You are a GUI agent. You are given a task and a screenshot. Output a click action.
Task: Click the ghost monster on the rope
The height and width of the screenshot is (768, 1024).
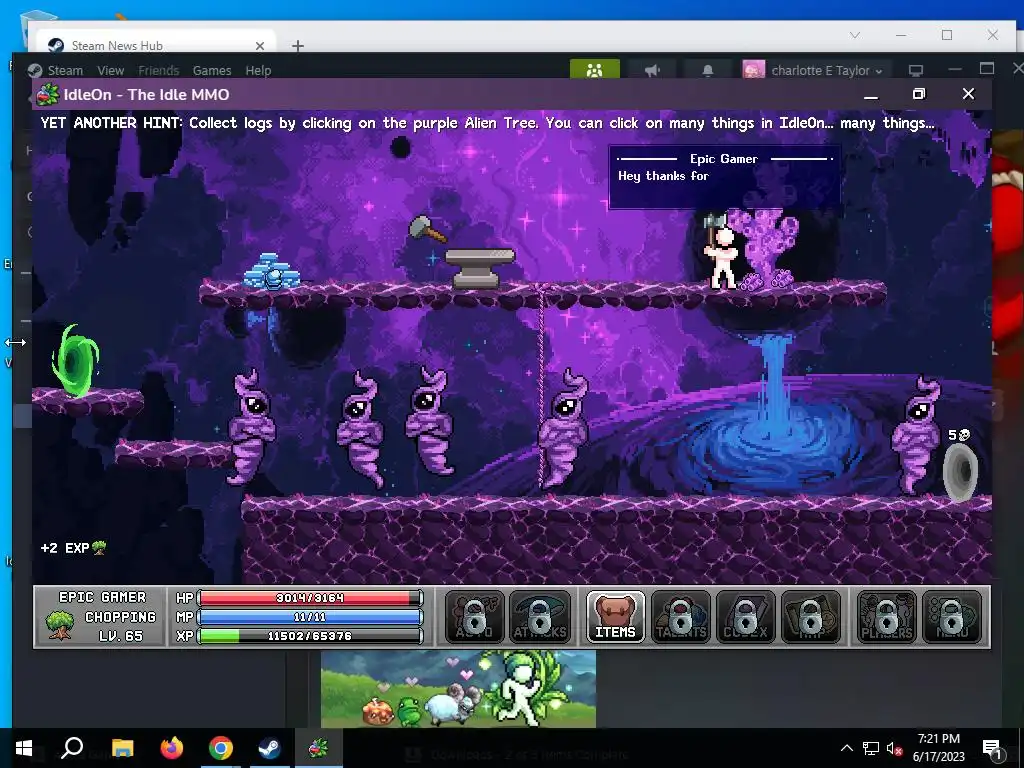(564, 428)
